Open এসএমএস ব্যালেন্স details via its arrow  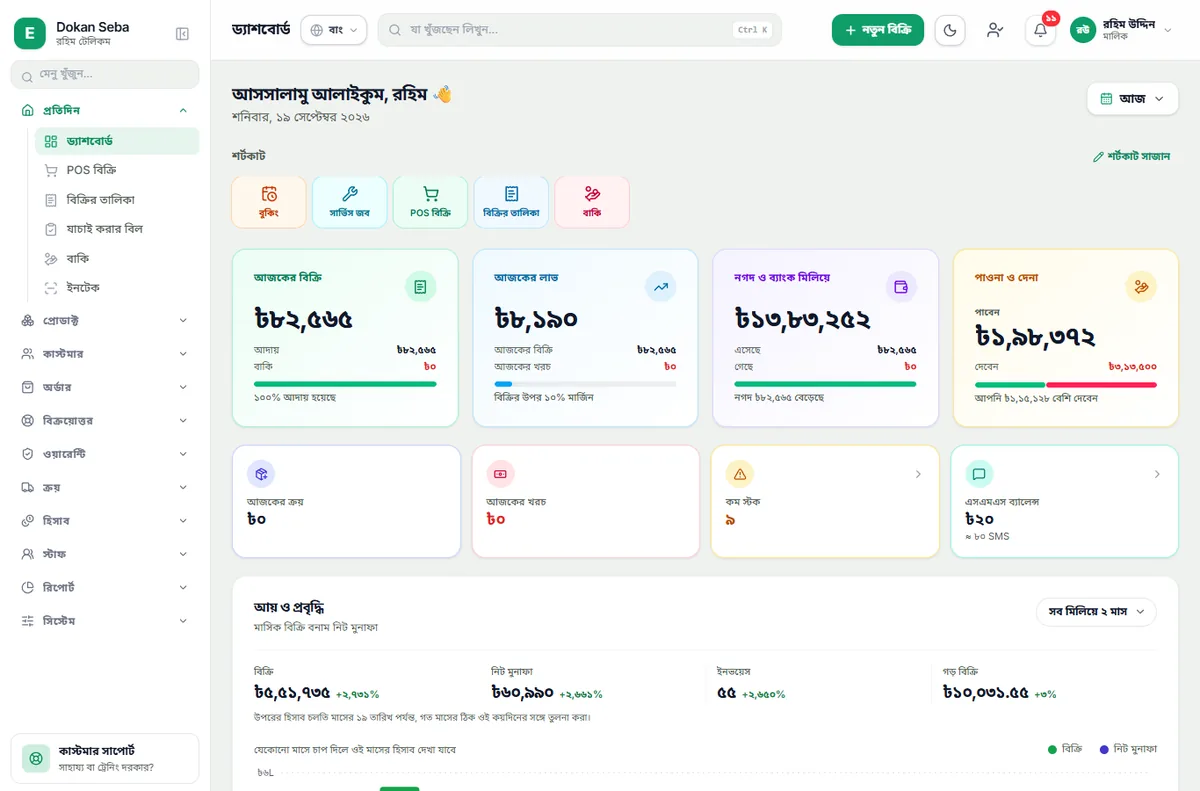1157,474
